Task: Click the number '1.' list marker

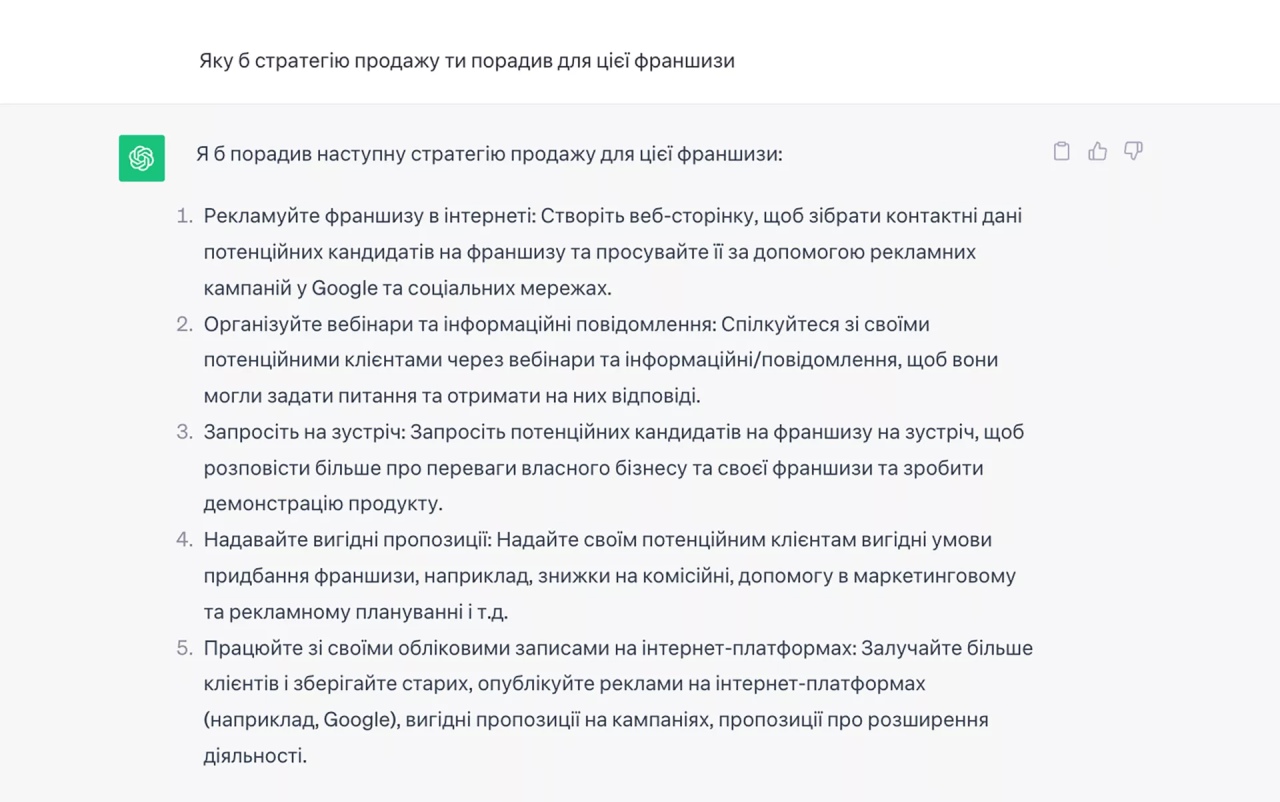Action: 185,216
